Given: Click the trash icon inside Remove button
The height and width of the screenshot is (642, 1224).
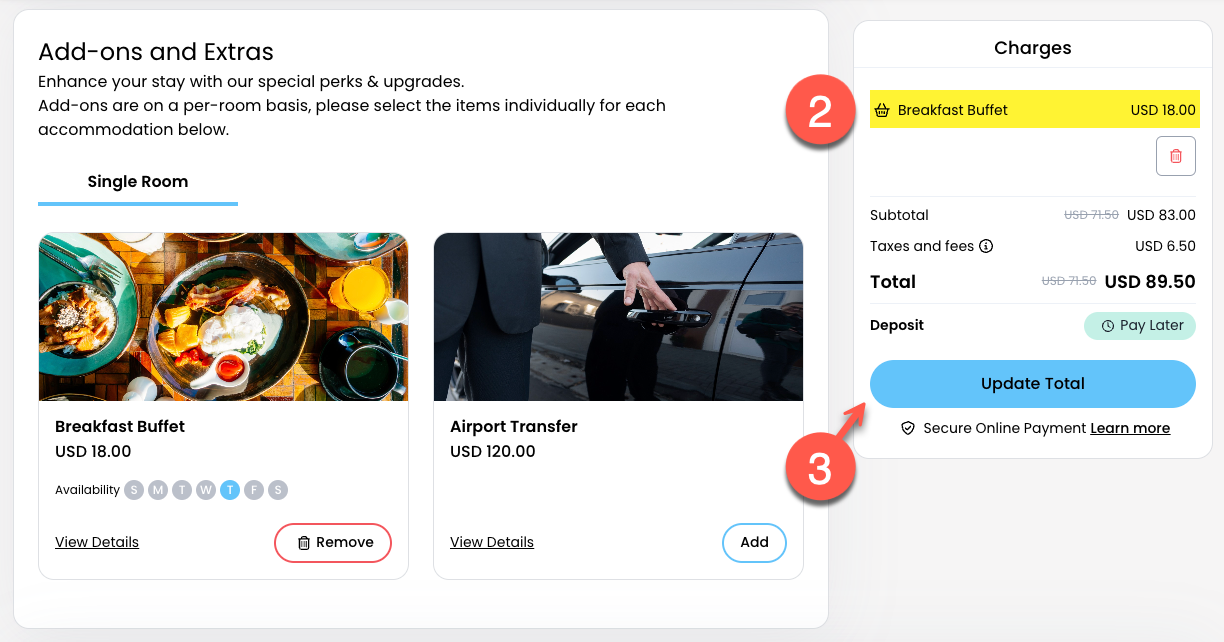Looking at the screenshot, I should tap(304, 543).
